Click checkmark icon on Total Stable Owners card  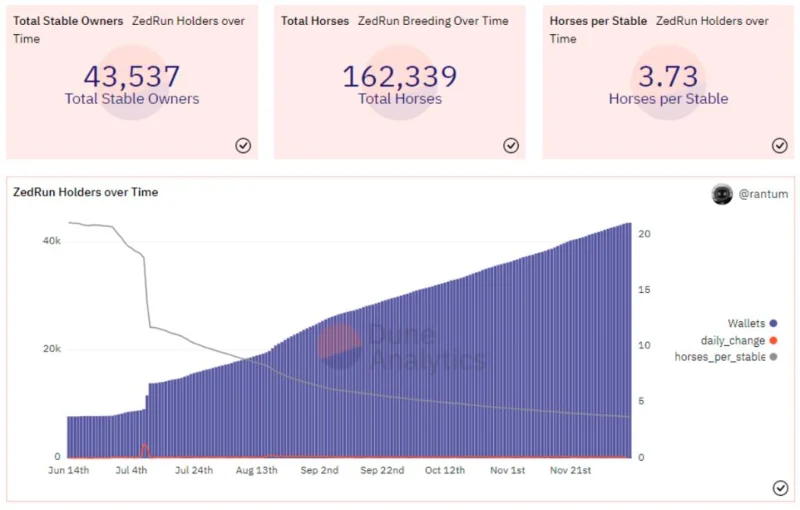tap(243, 145)
